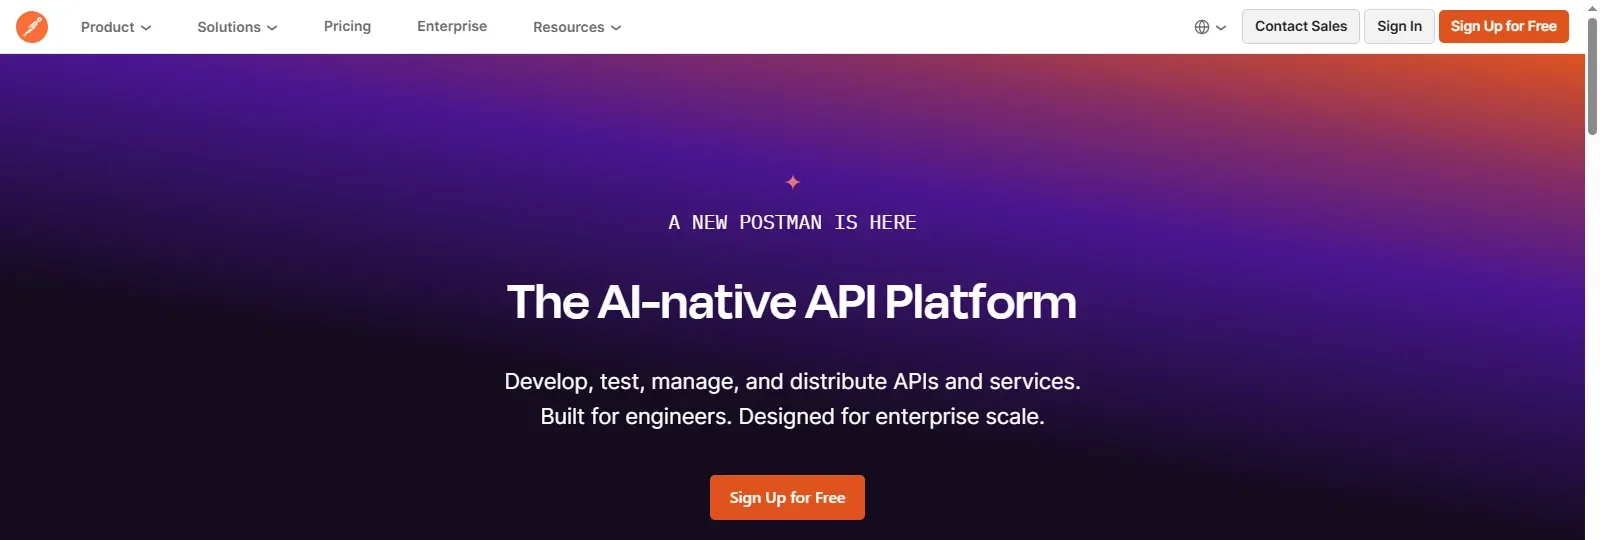Image resolution: width=1600 pixels, height=540 pixels.
Task: Click Sign Up for Free in header
Action: [1503, 26]
